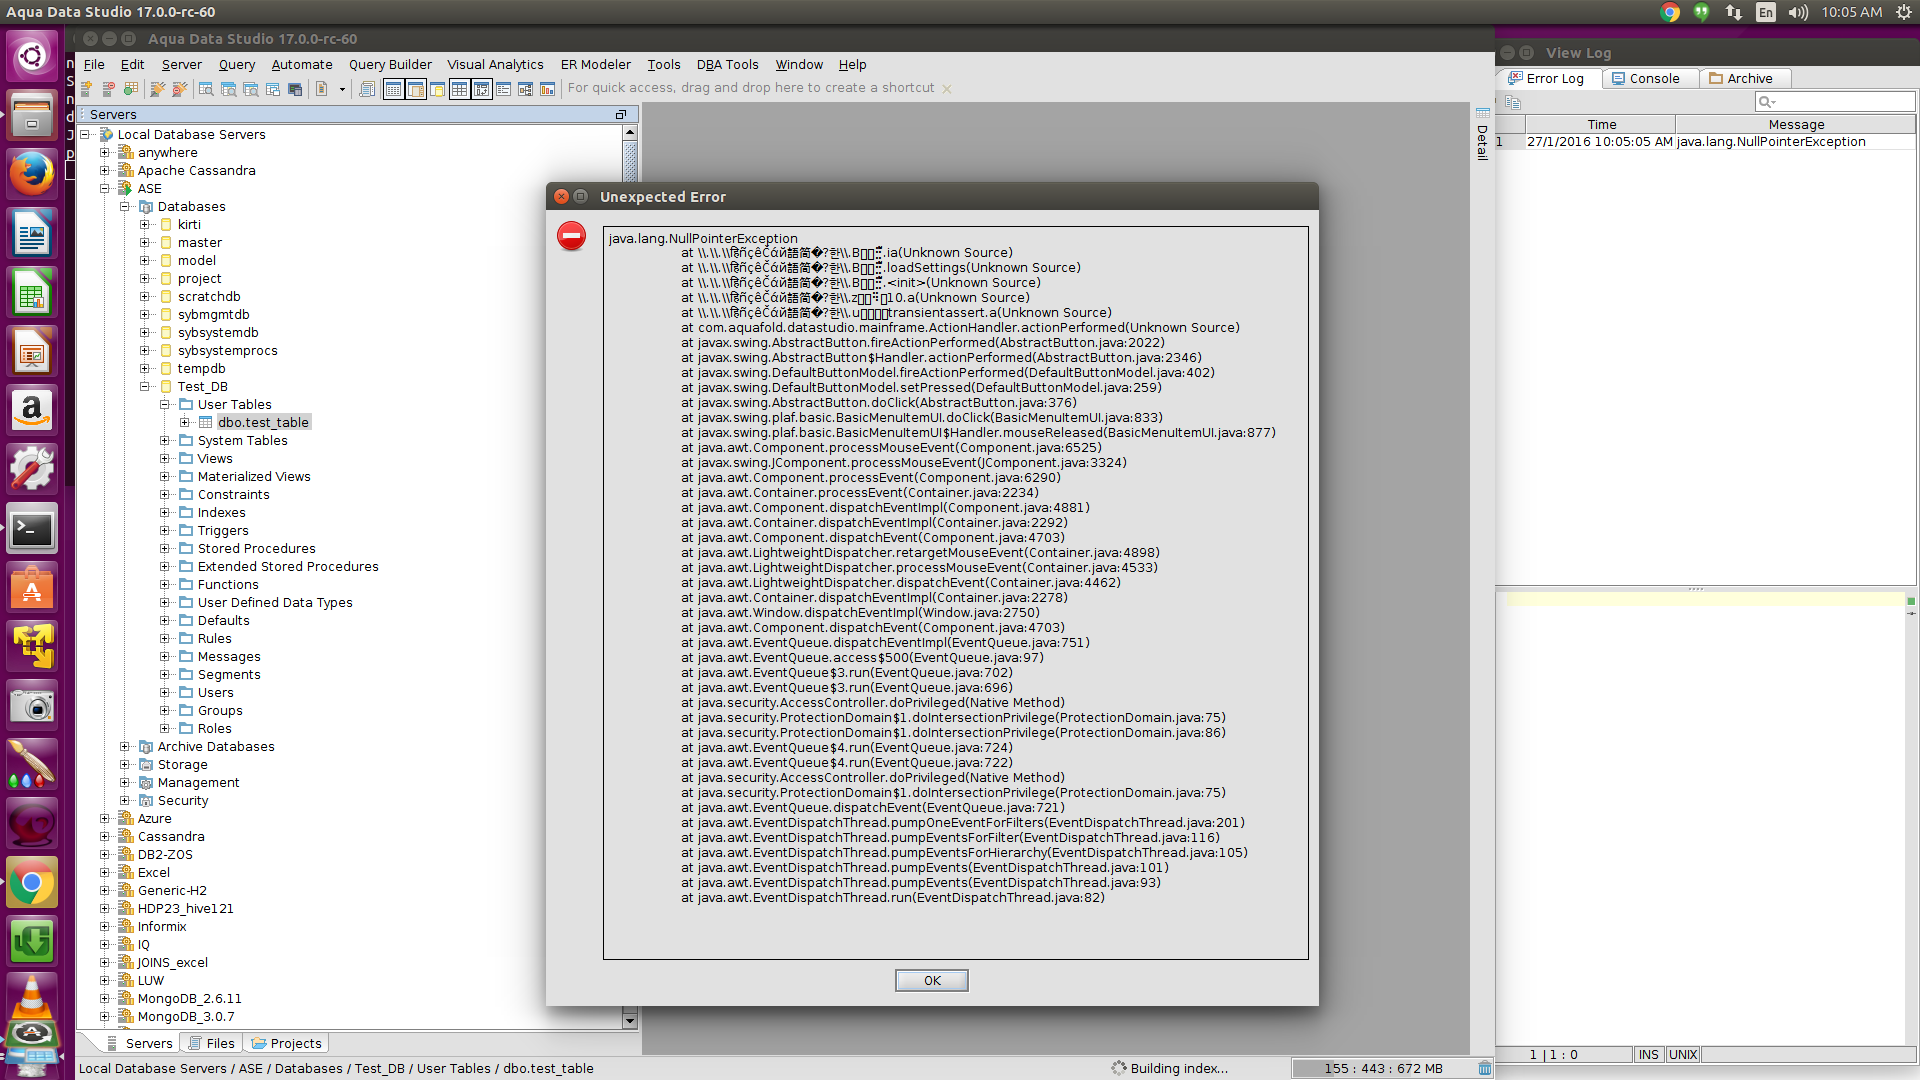Expand the master database node
The width and height of the screenshot is (1920, 1080).
tap(145, 242)
